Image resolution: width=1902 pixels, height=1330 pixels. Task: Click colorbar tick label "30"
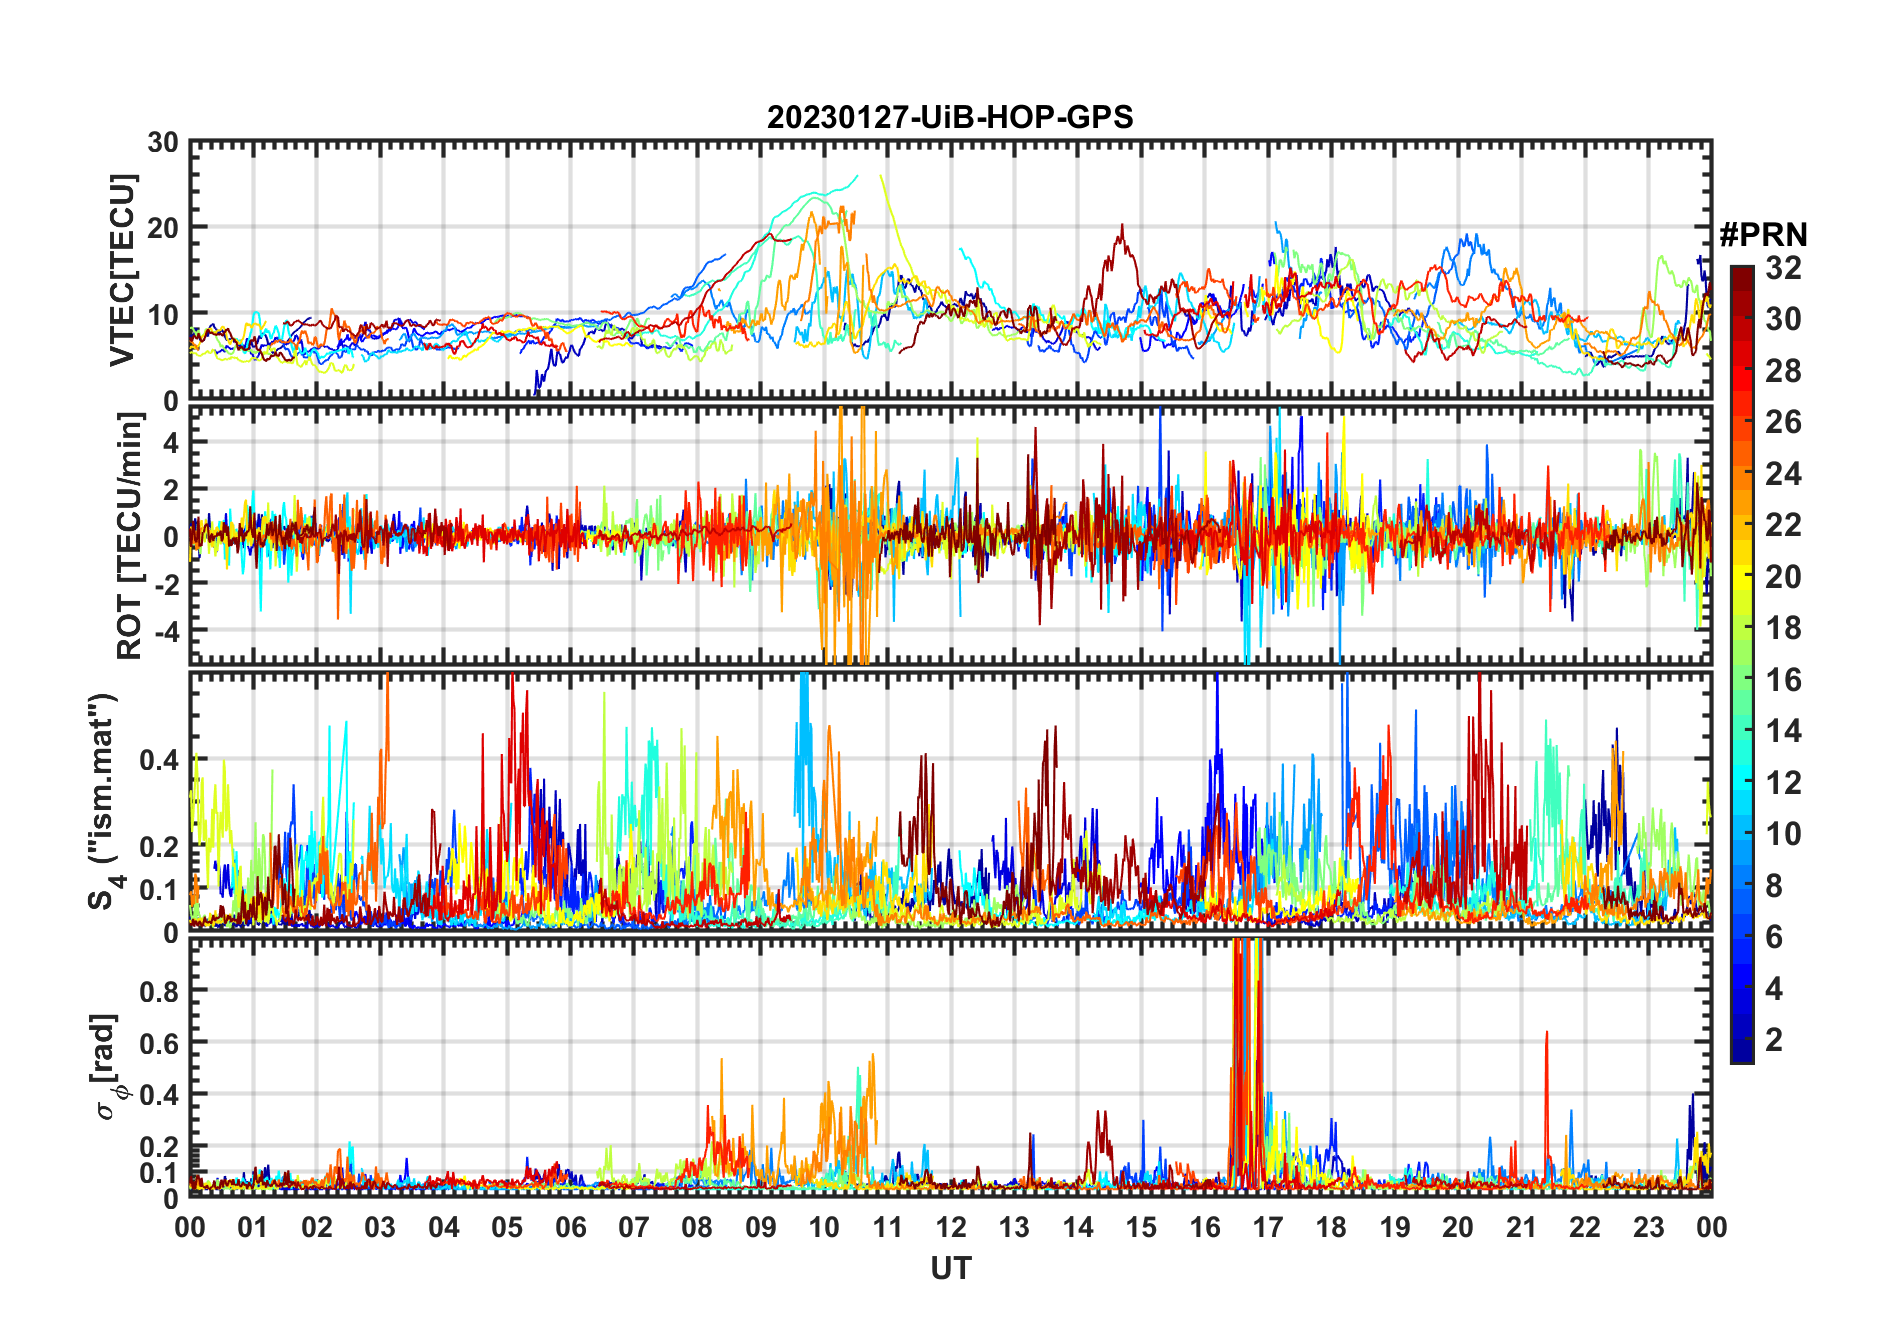pyautogui.click(x=1783, y=319)
